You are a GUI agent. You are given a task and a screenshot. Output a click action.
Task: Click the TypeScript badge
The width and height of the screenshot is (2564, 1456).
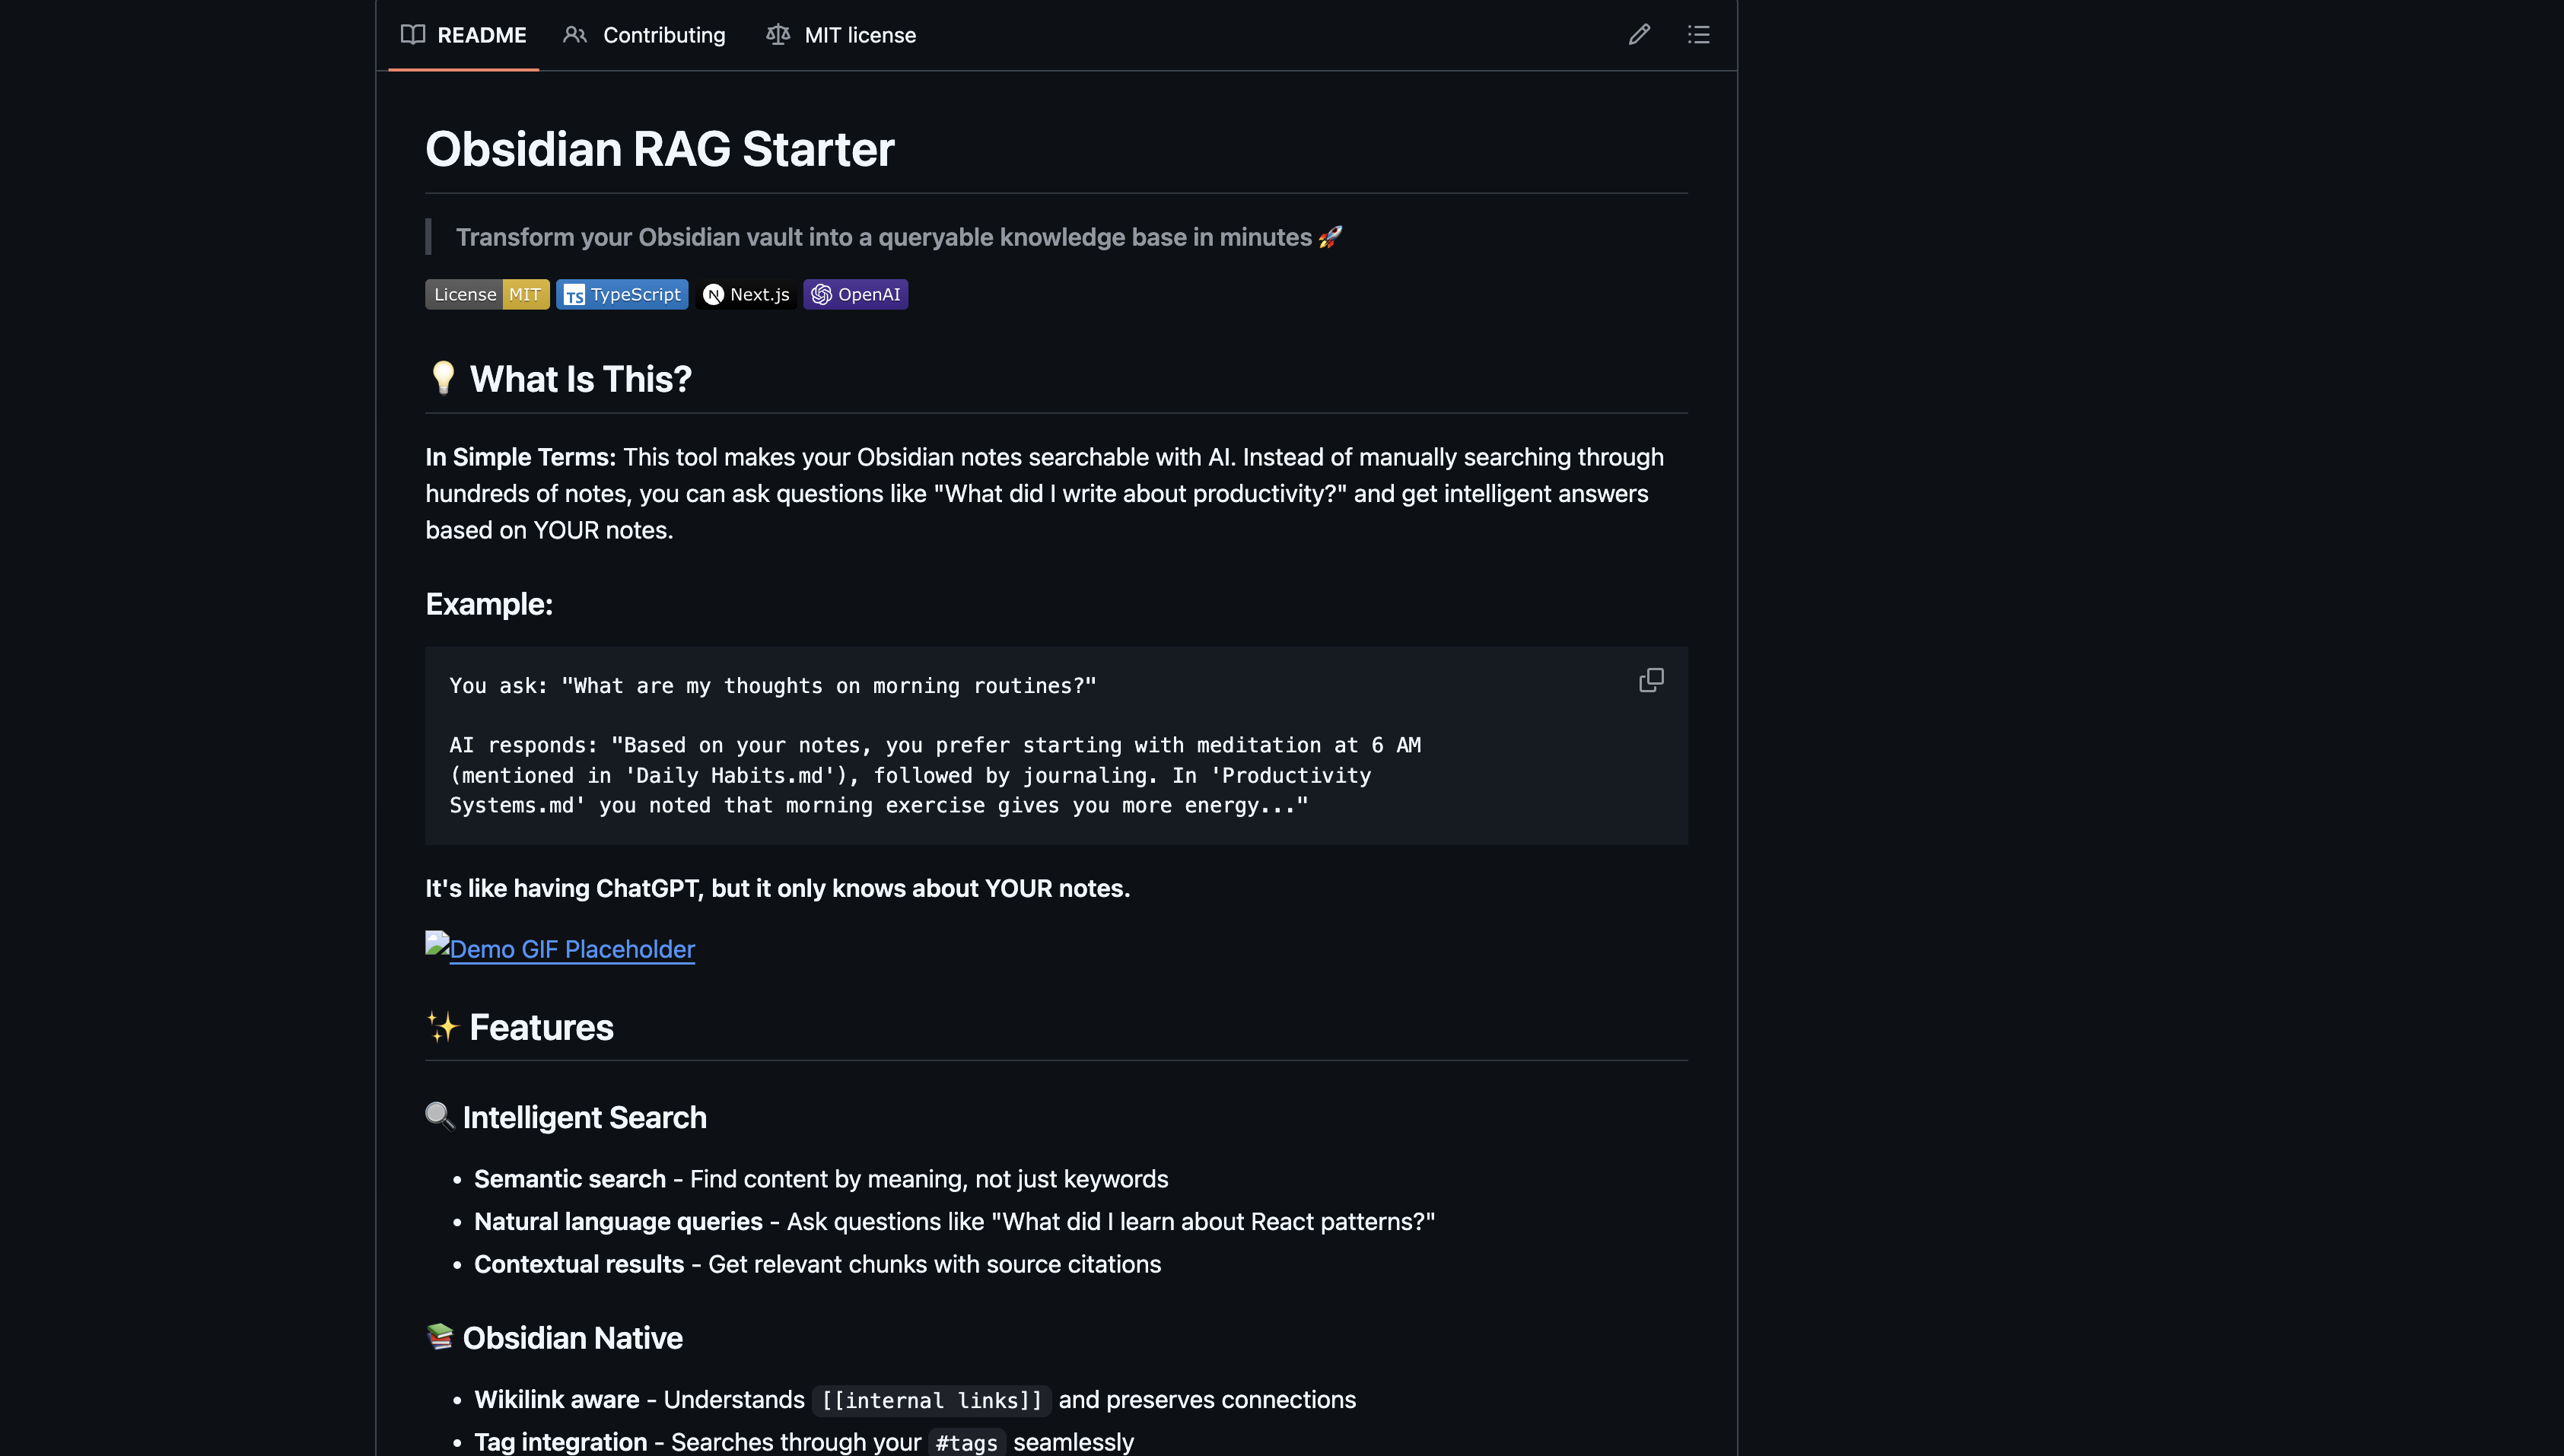pyautogui.click(x=622, y=294)
